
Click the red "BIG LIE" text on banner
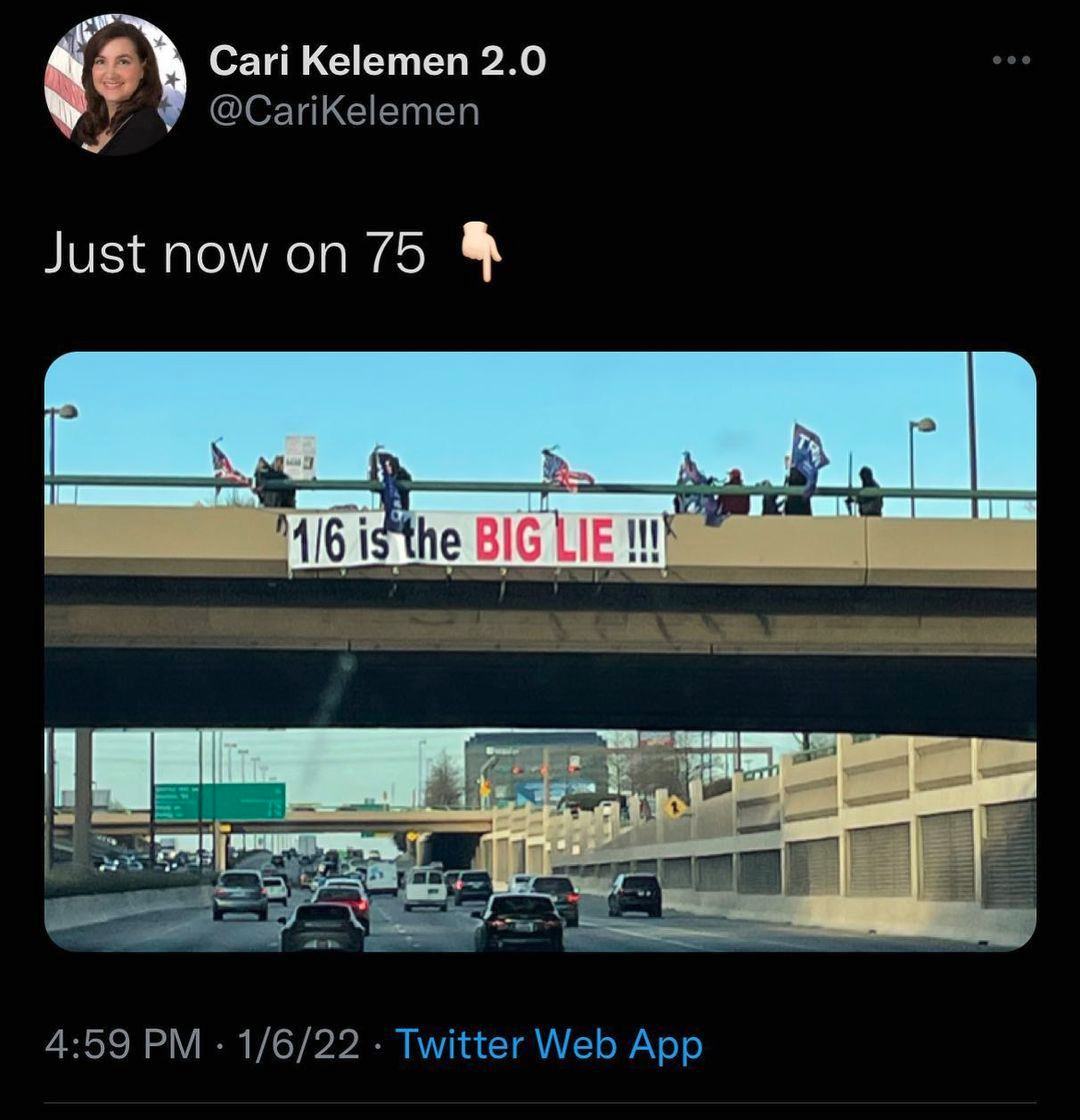(x=545, y=542)
